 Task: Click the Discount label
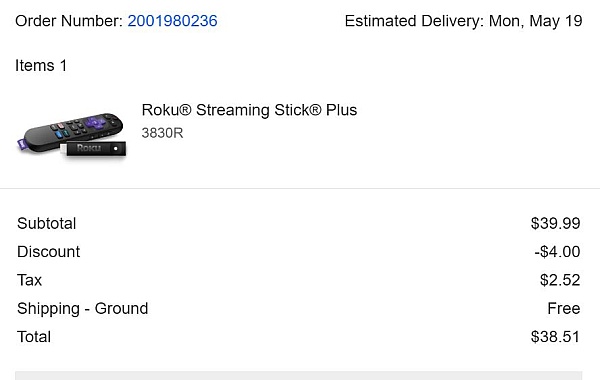49,252
